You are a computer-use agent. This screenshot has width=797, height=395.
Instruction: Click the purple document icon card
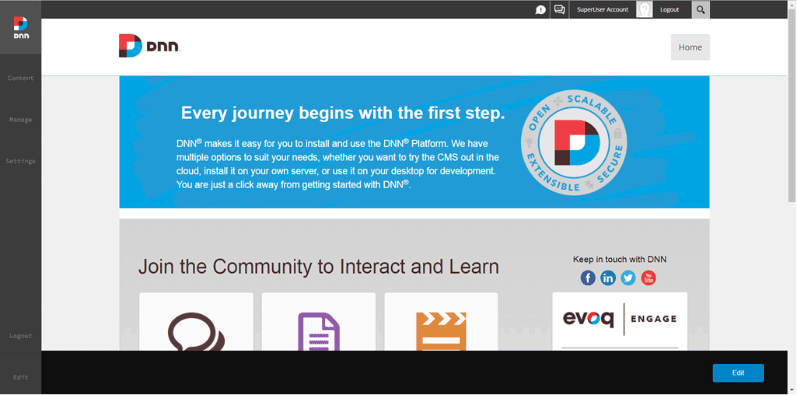319,331
